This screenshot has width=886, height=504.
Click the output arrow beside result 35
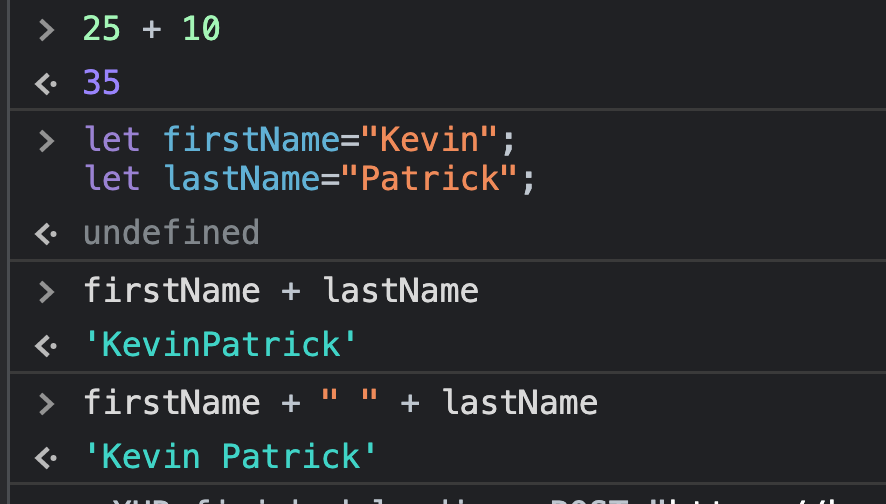point(46,84)
